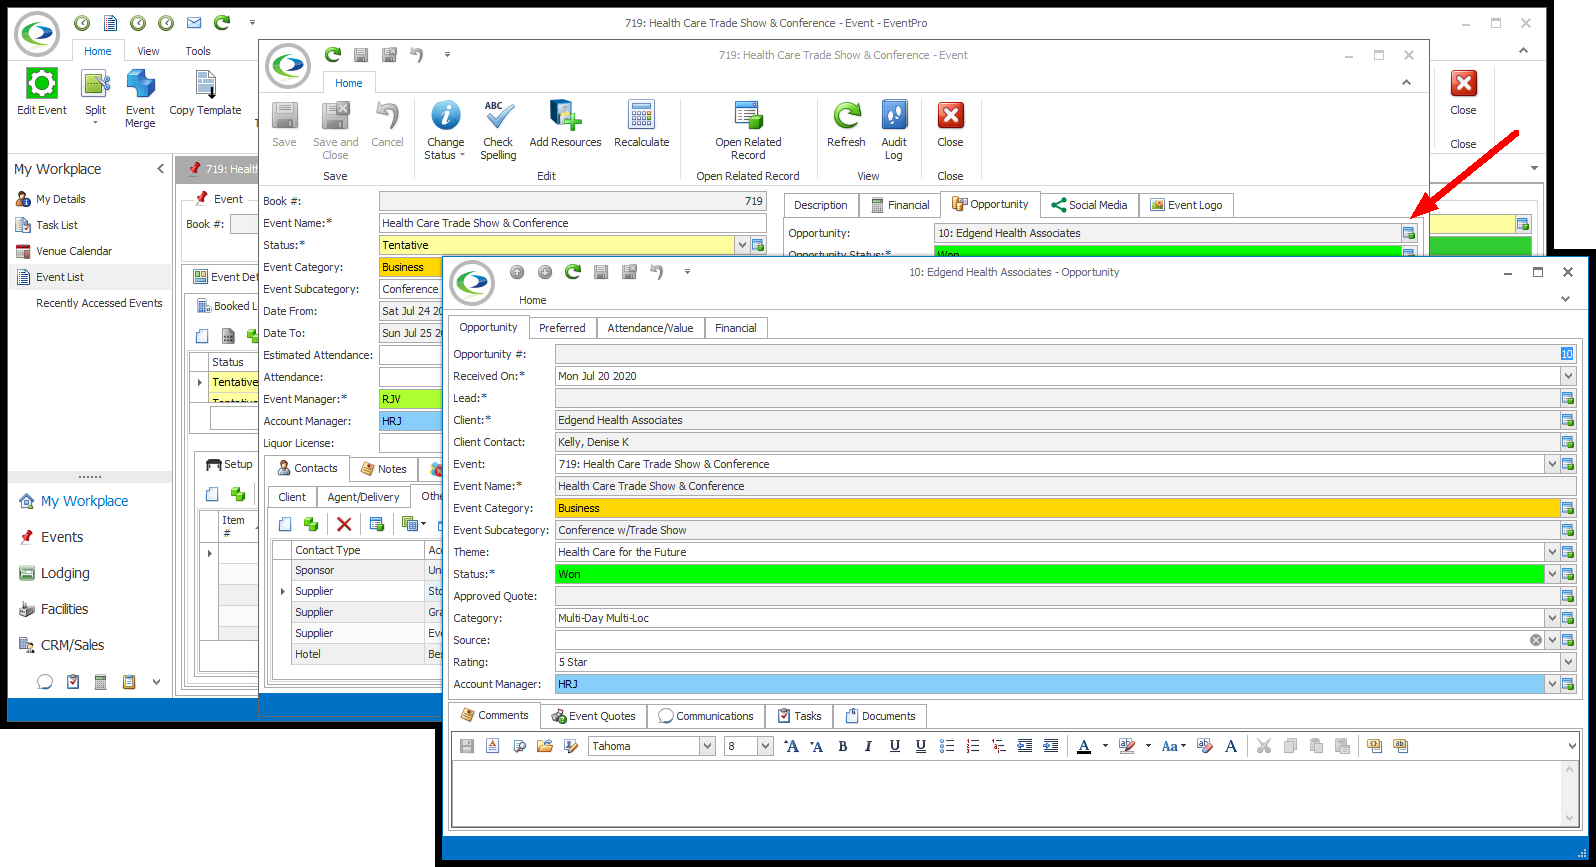This screenshot has height=867, width=1596.
Task: Collapse the My Workplace navigation panel
Action: coord(160,169)
